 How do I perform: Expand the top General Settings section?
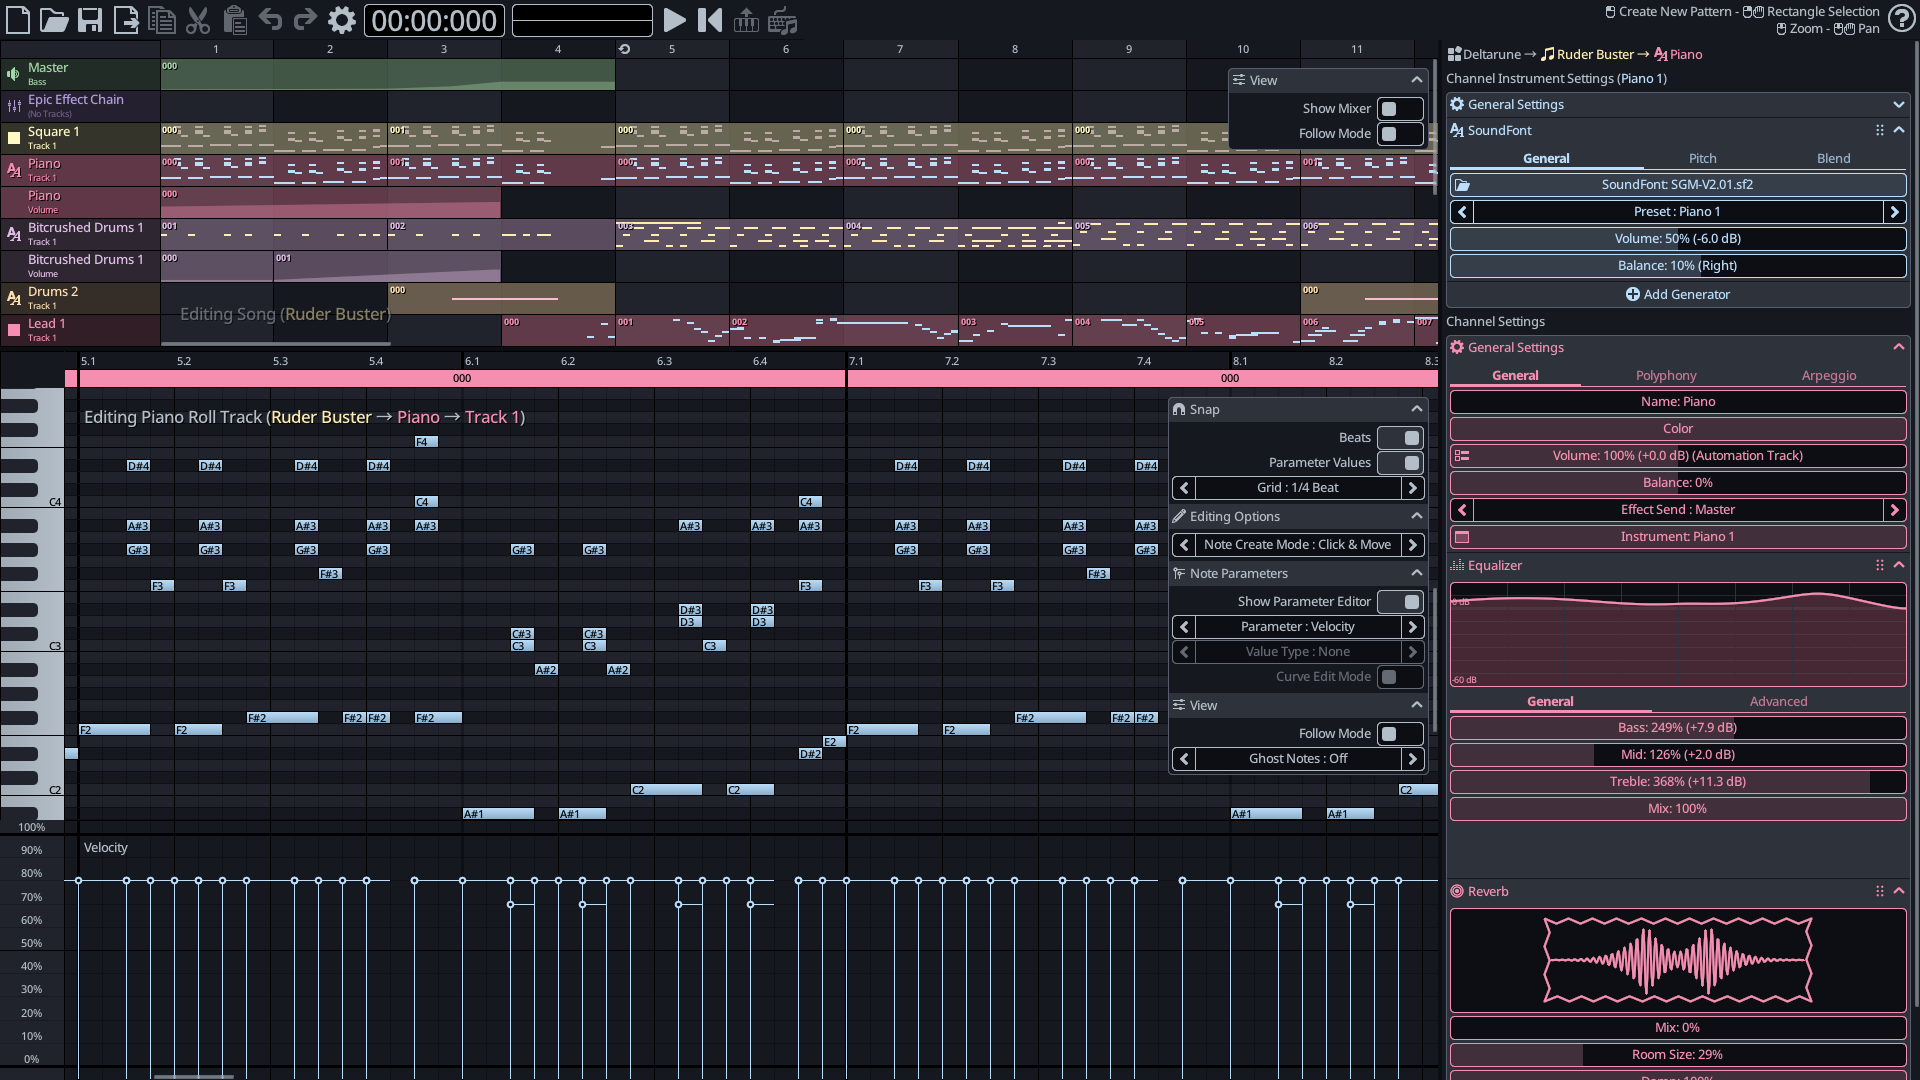tap(1898, 104)
